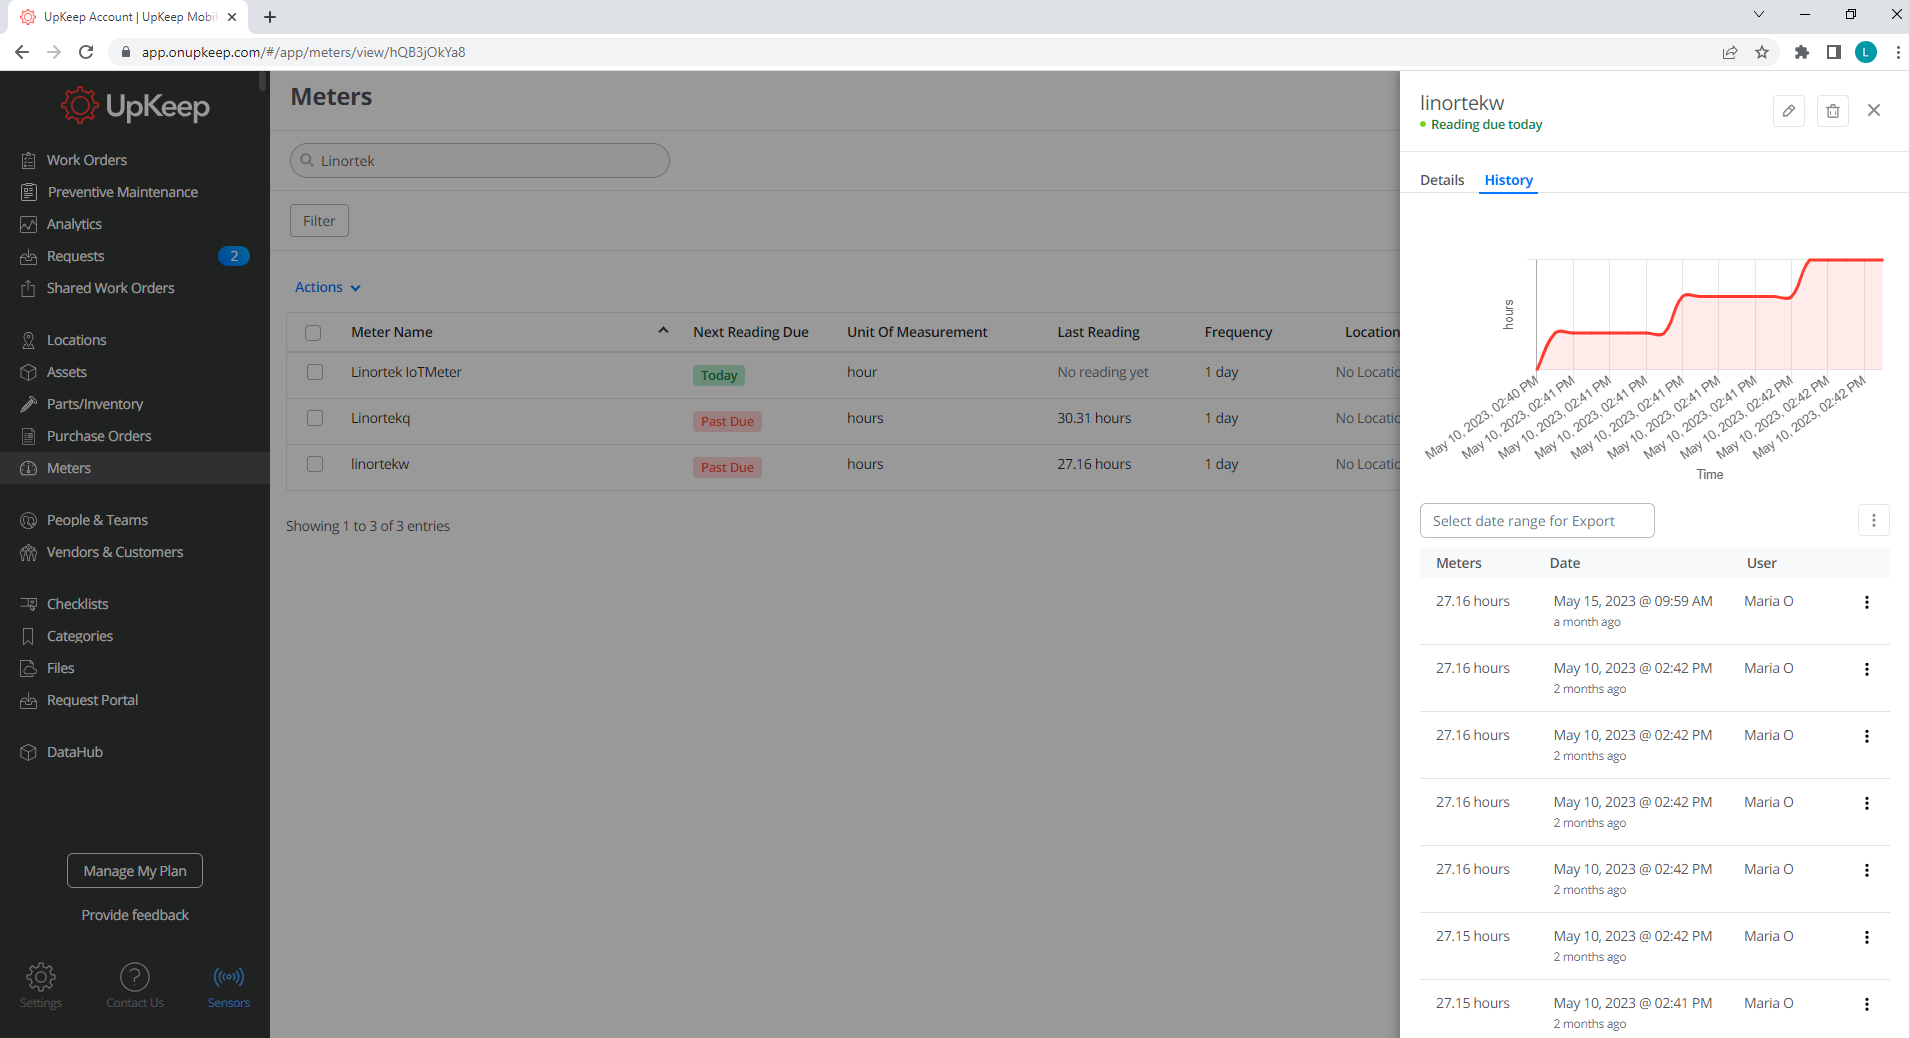
Task: Open Linortekq meter row
Action: pyautogui.click(x=380, y=418)
